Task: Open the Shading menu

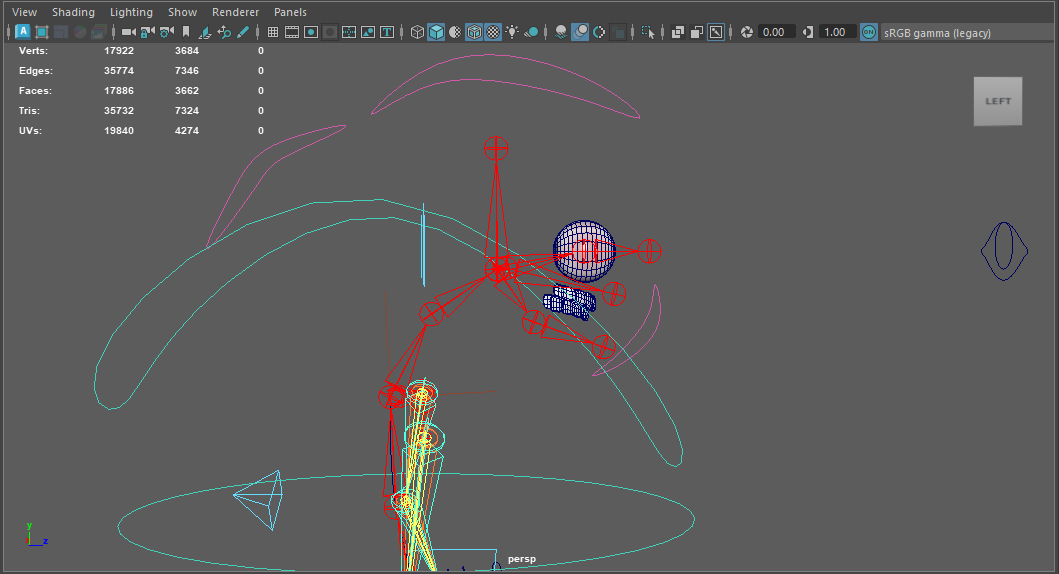Action: tap(73, 12)
